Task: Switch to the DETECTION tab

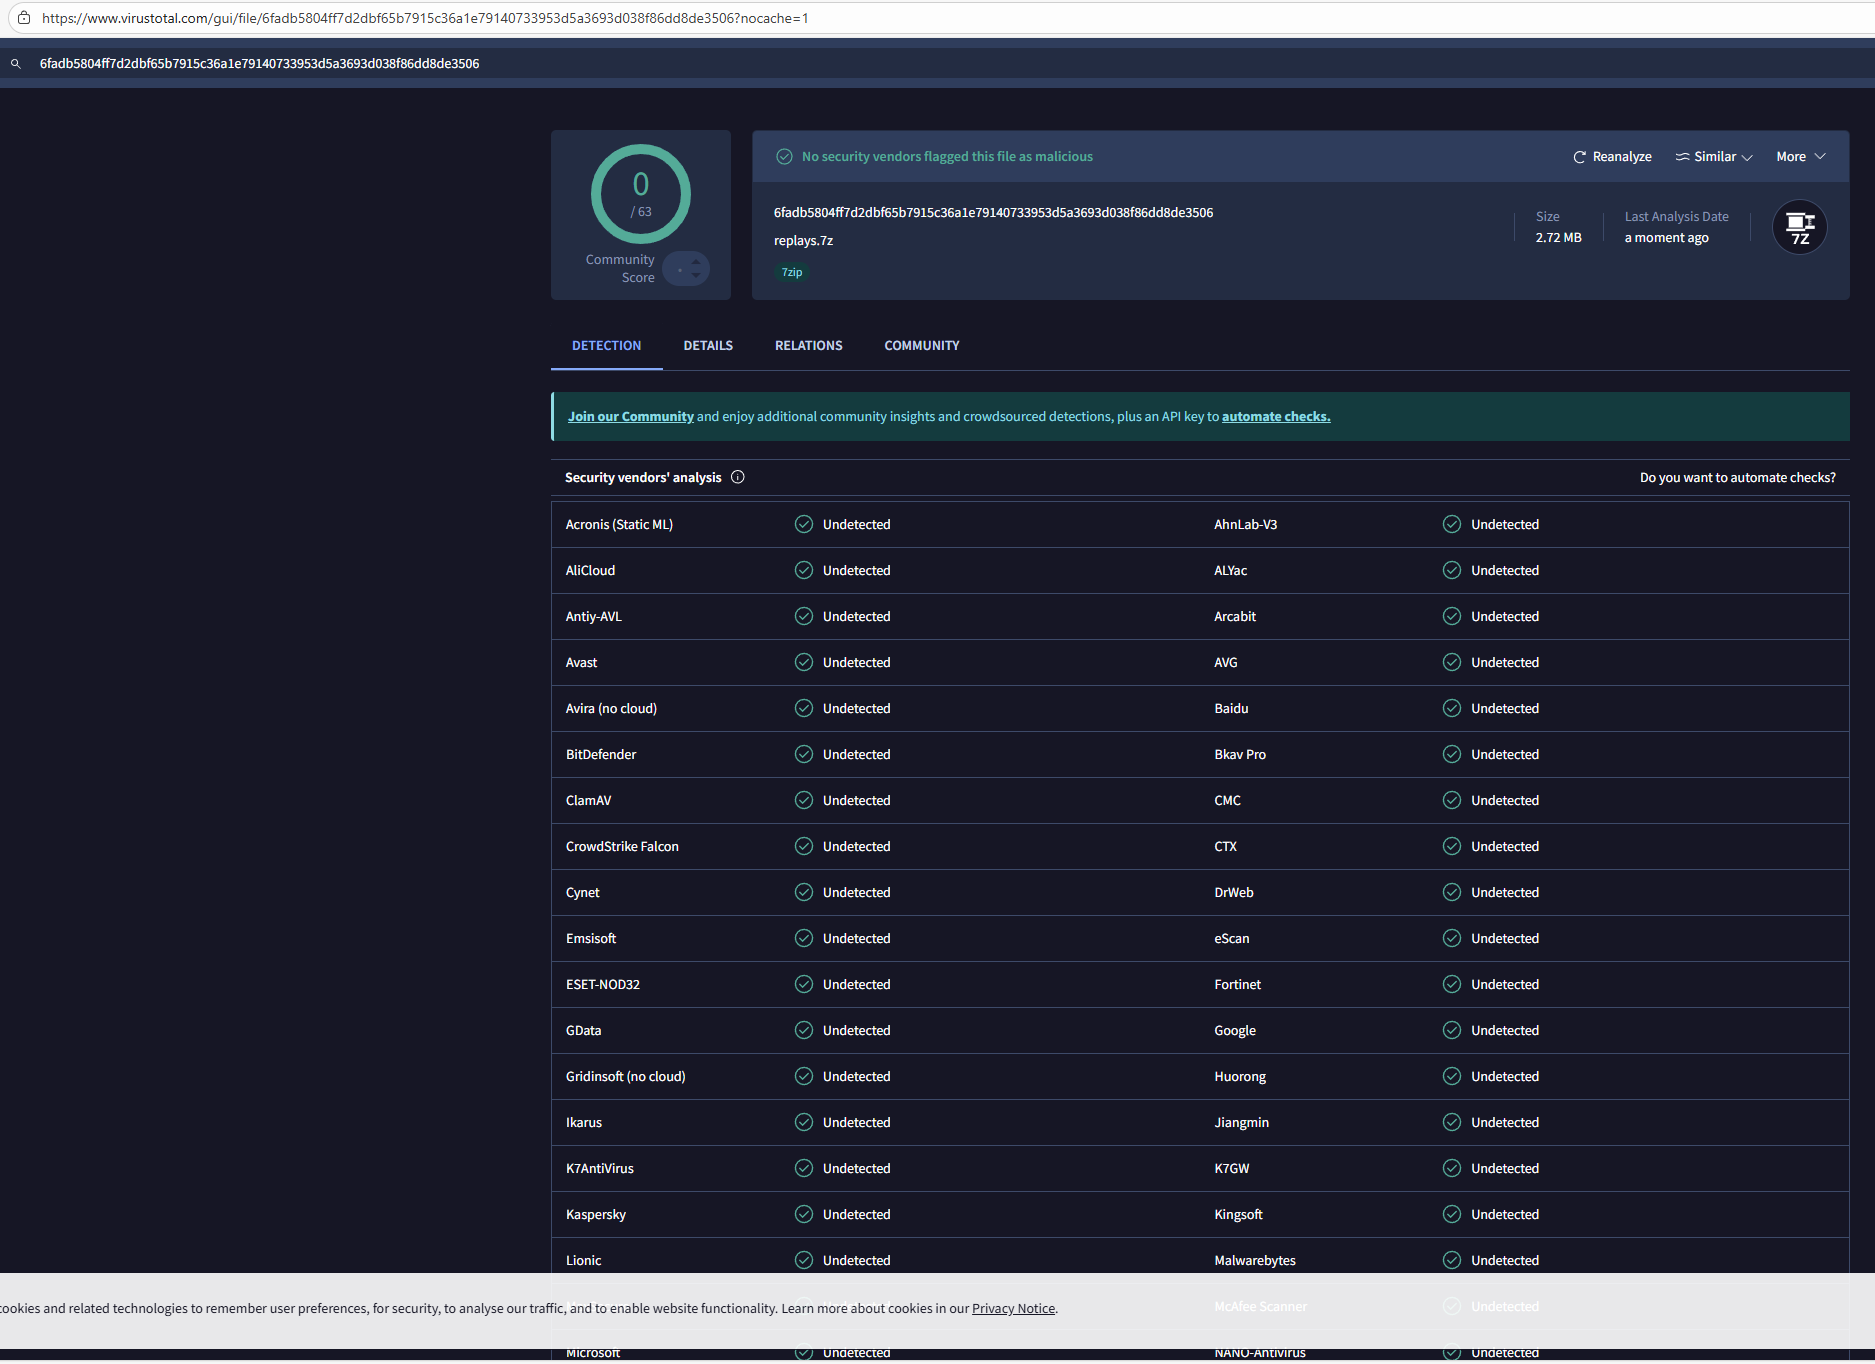Action: point(607,345)
